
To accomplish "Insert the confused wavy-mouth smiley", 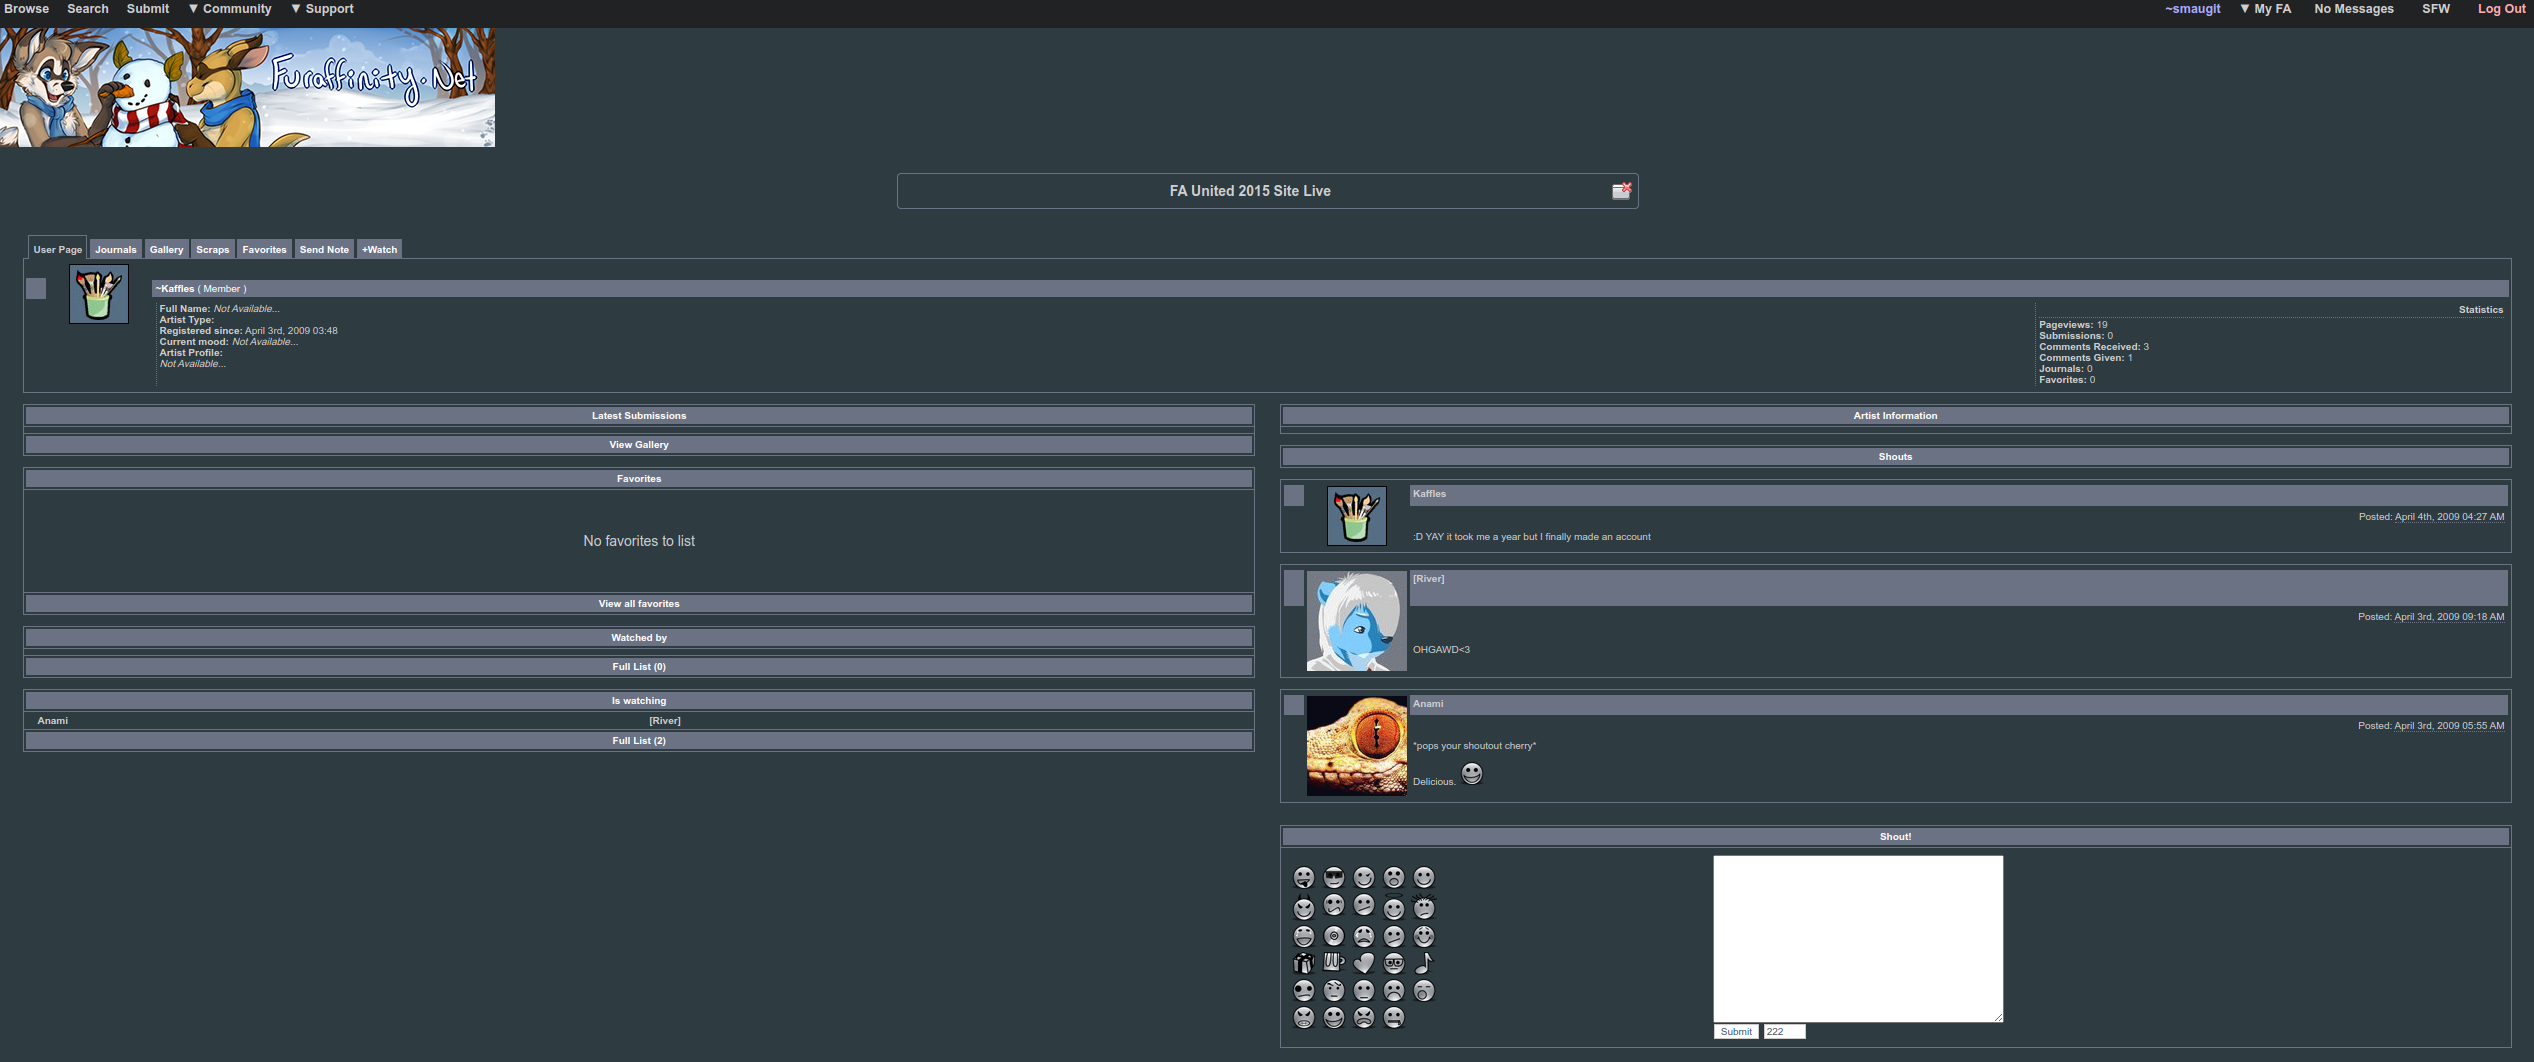I will [x=1334, y=905].
